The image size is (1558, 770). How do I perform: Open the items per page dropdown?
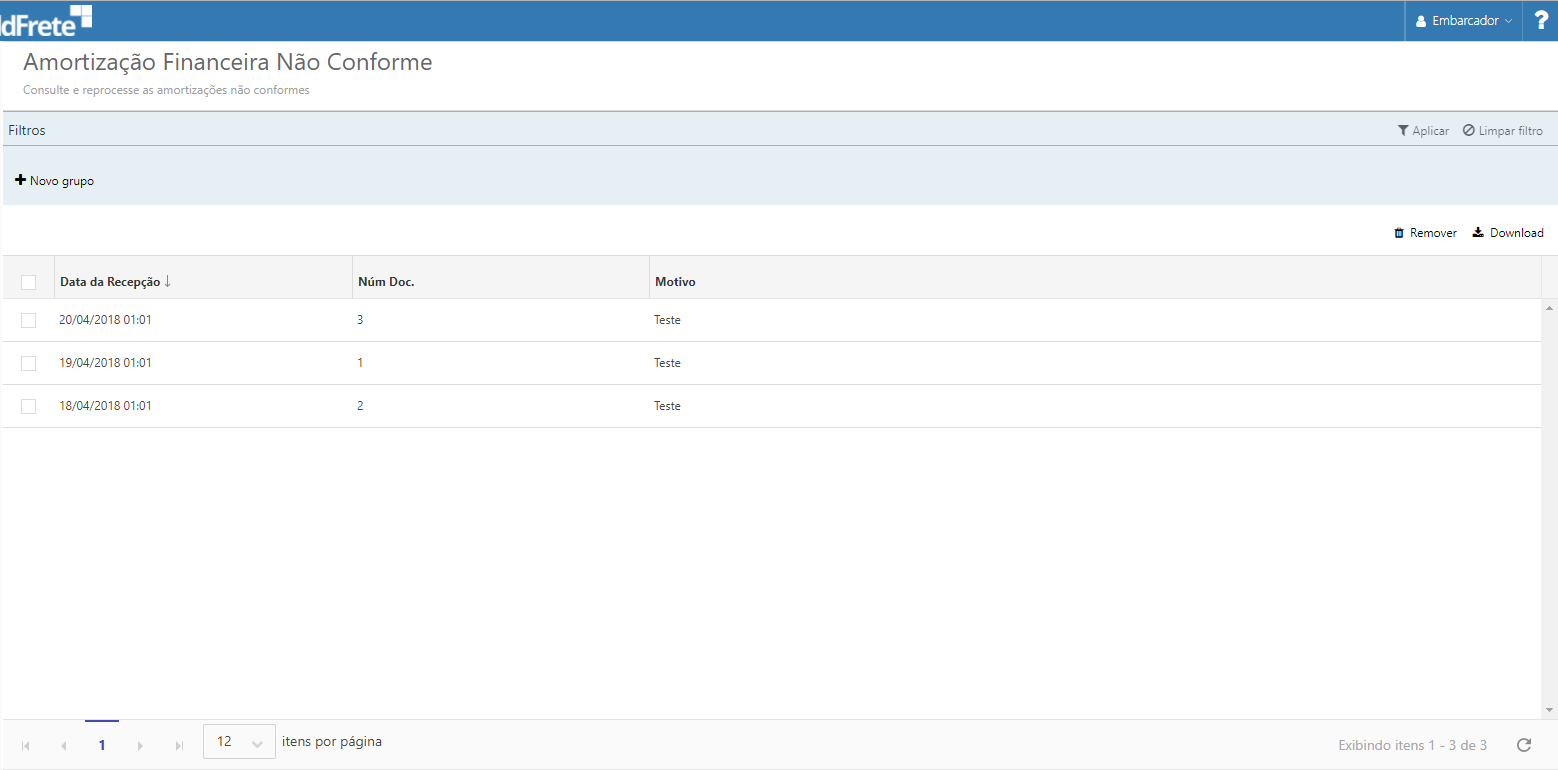(x=239, y=742)
